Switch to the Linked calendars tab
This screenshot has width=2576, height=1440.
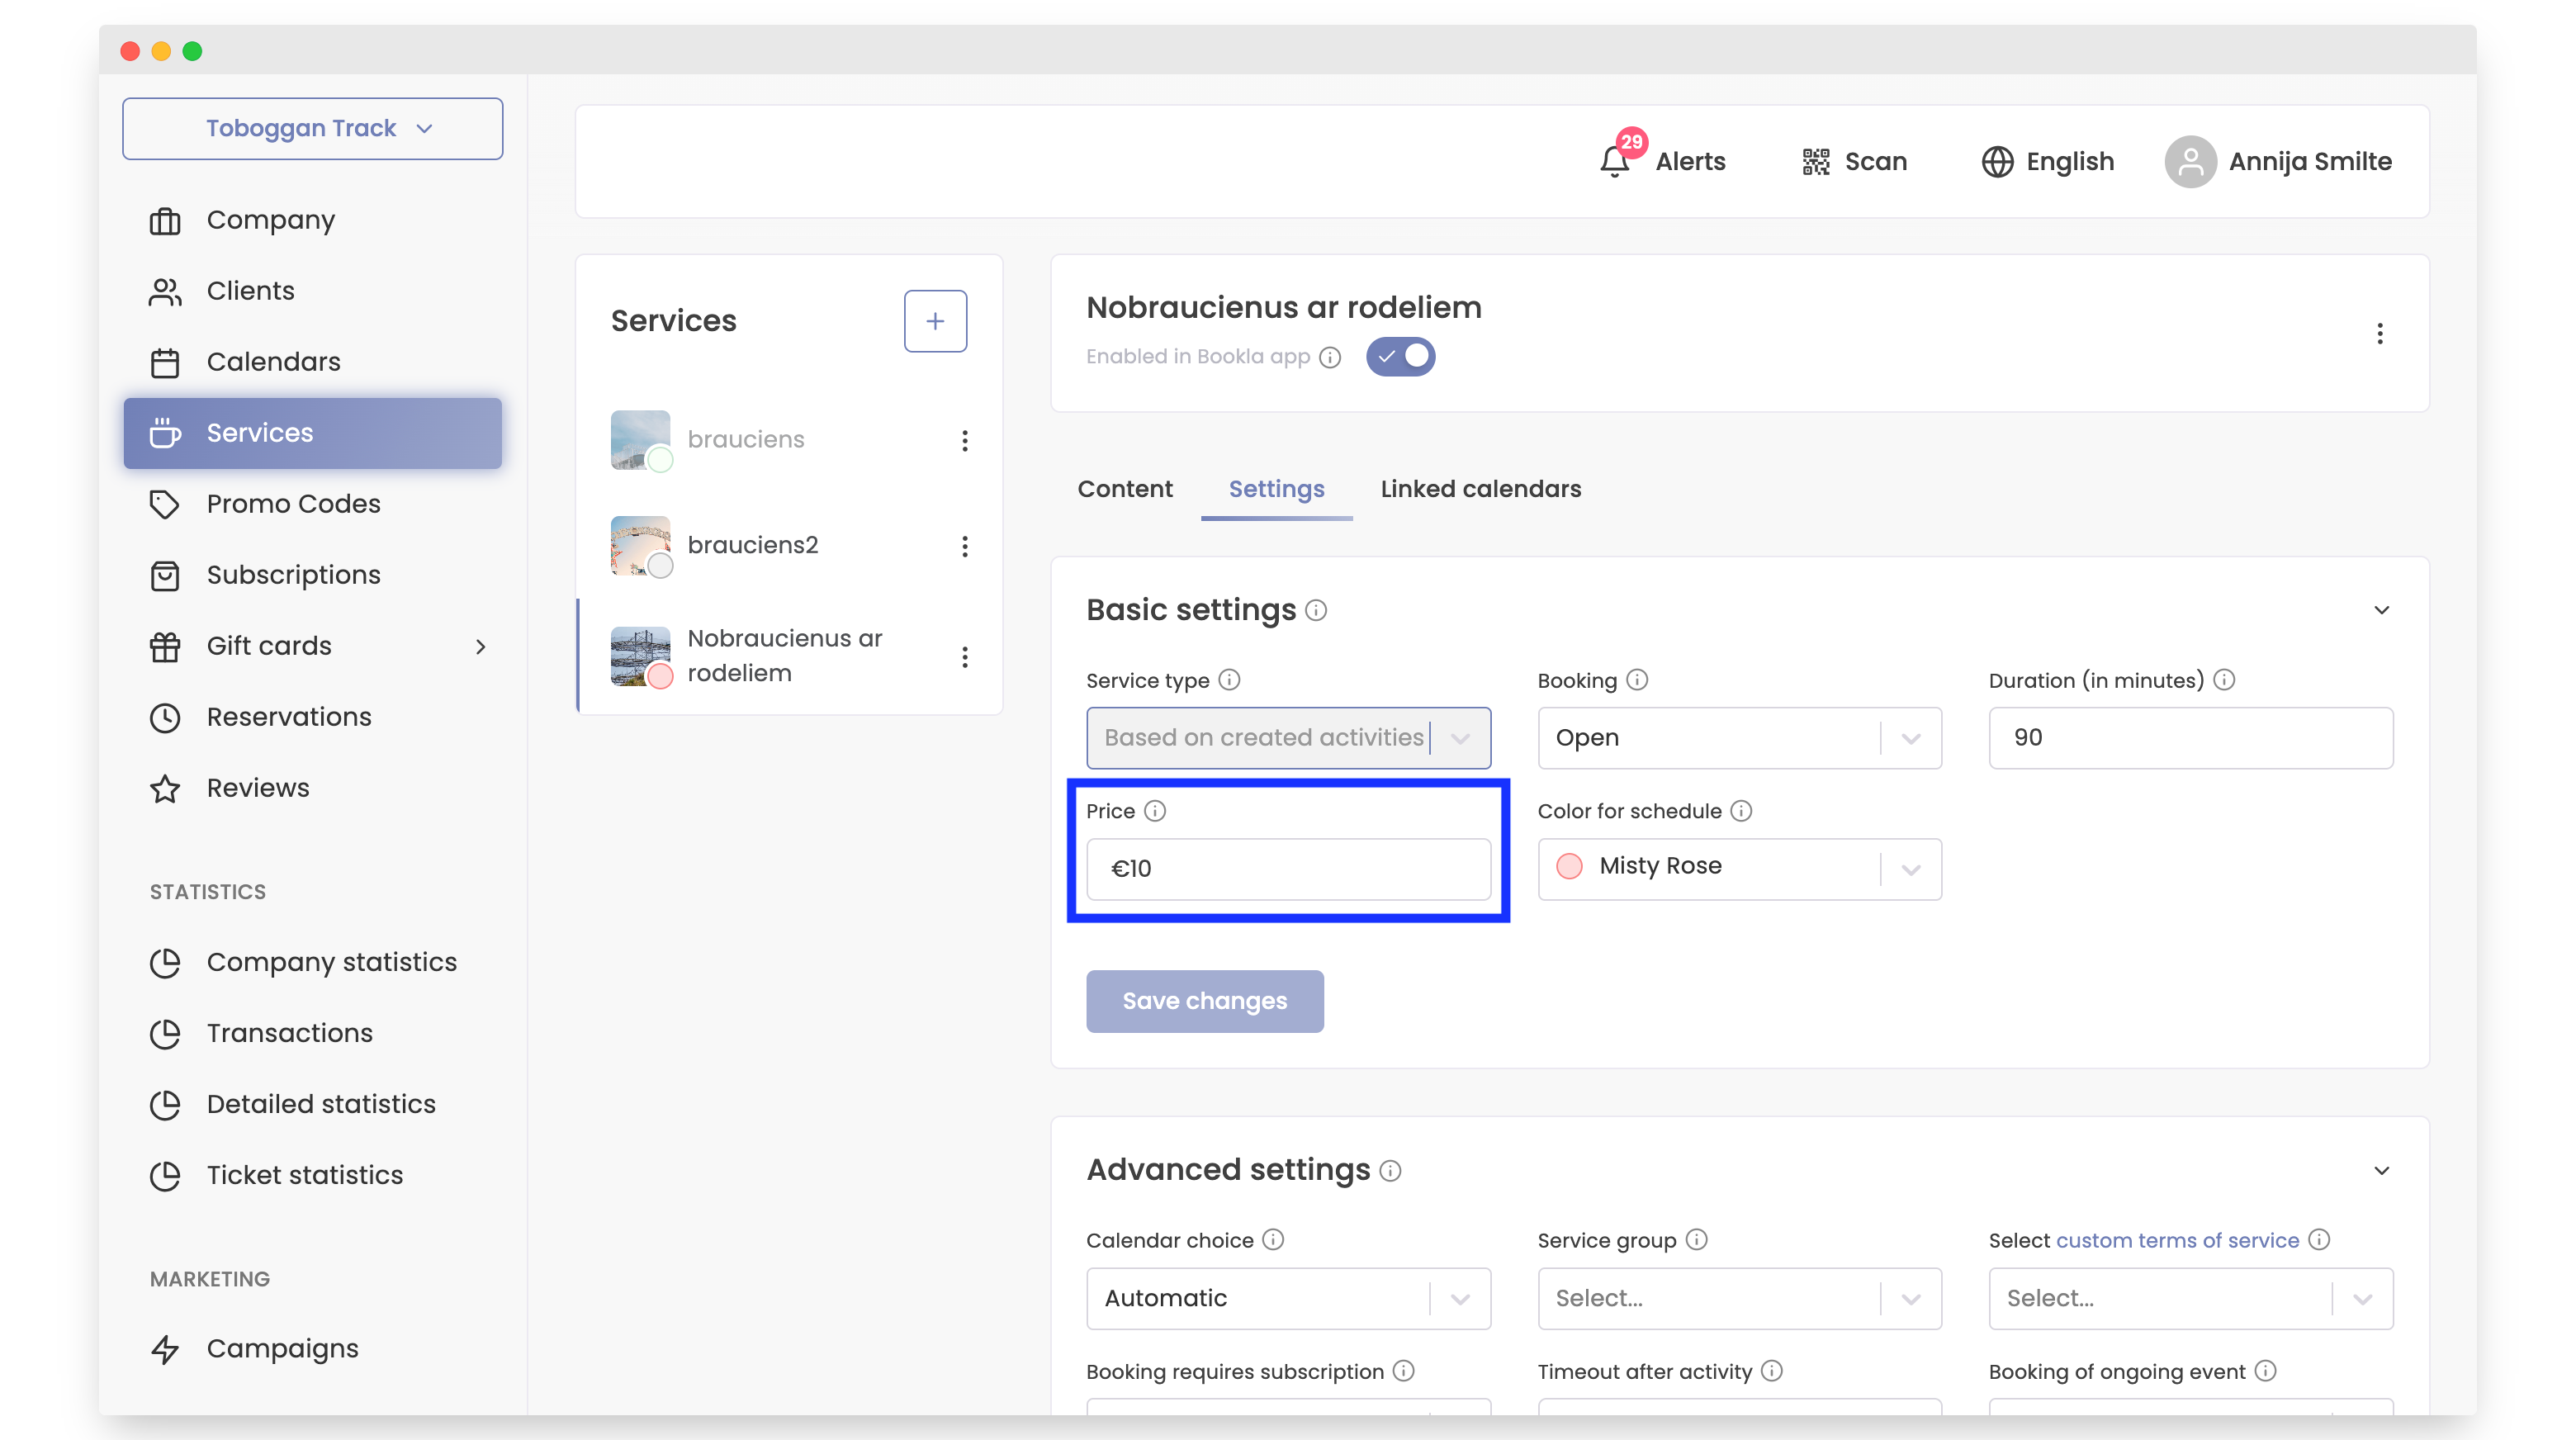(1480, 489)
